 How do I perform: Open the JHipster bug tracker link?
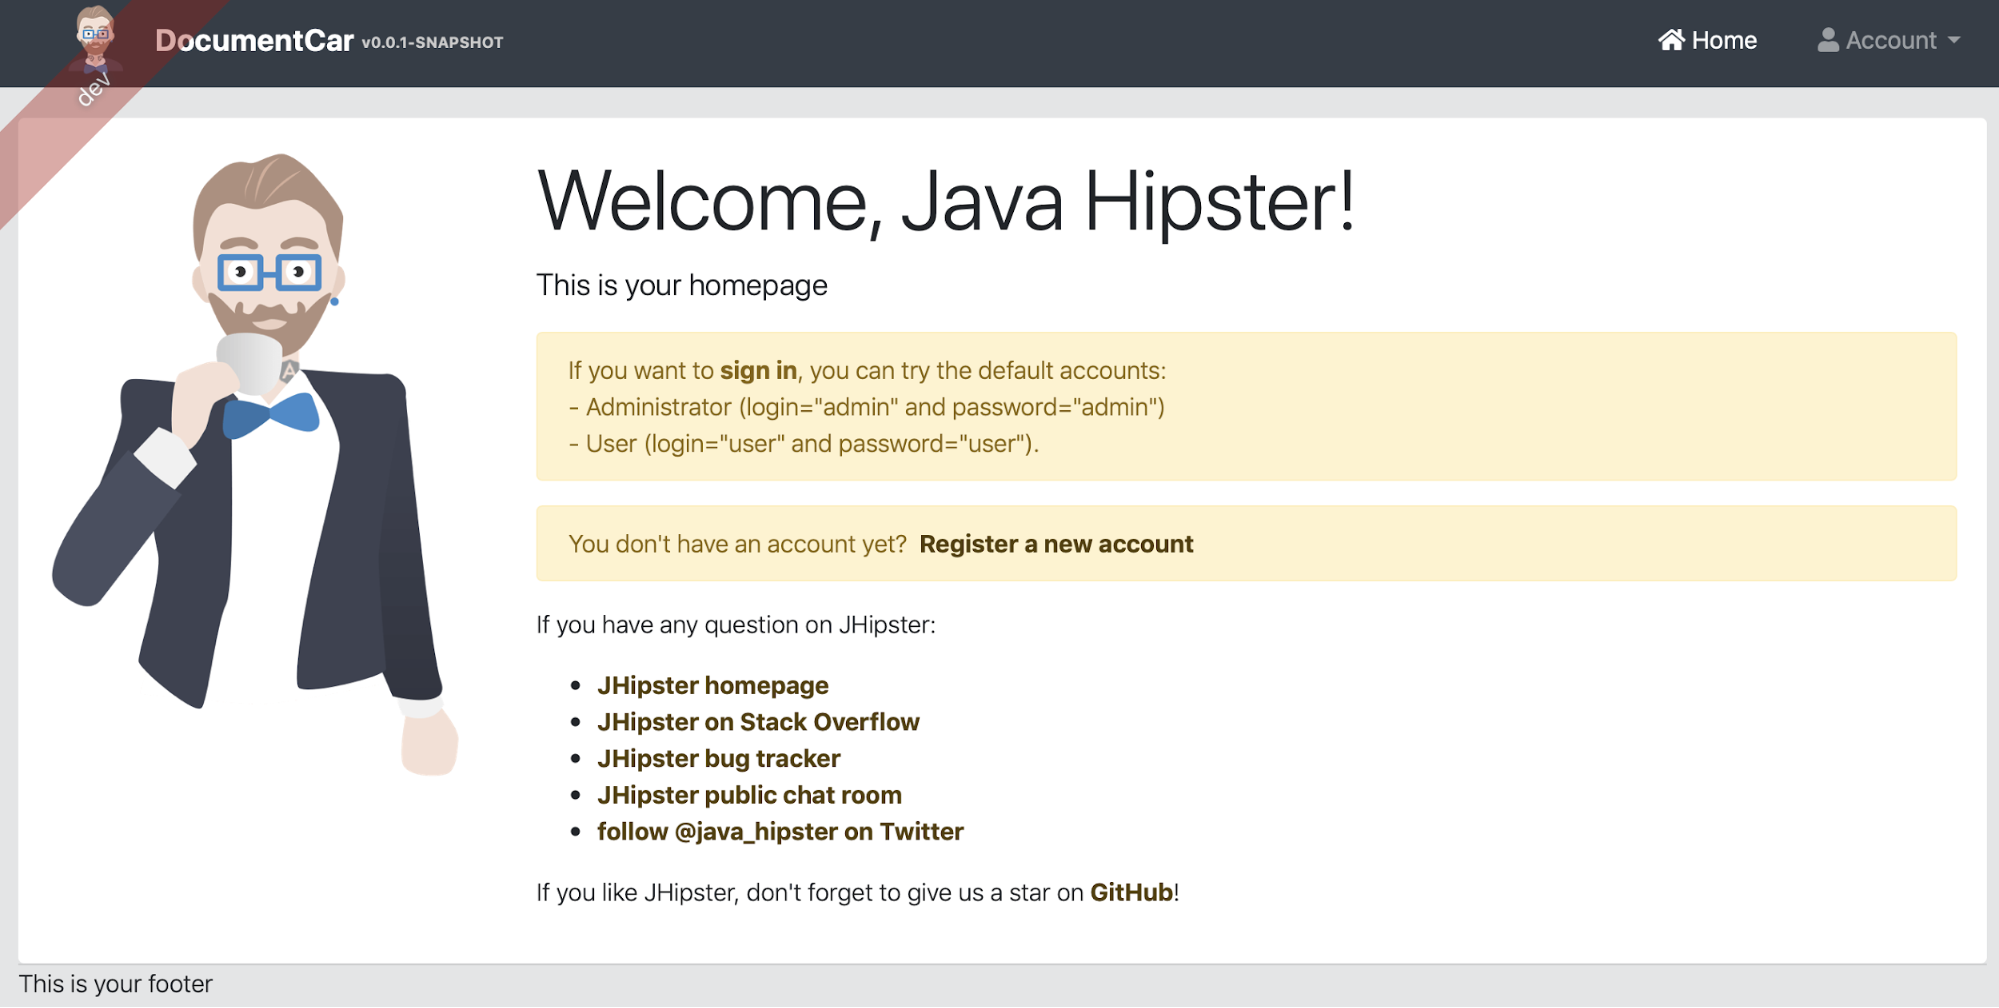click(719, 758)
